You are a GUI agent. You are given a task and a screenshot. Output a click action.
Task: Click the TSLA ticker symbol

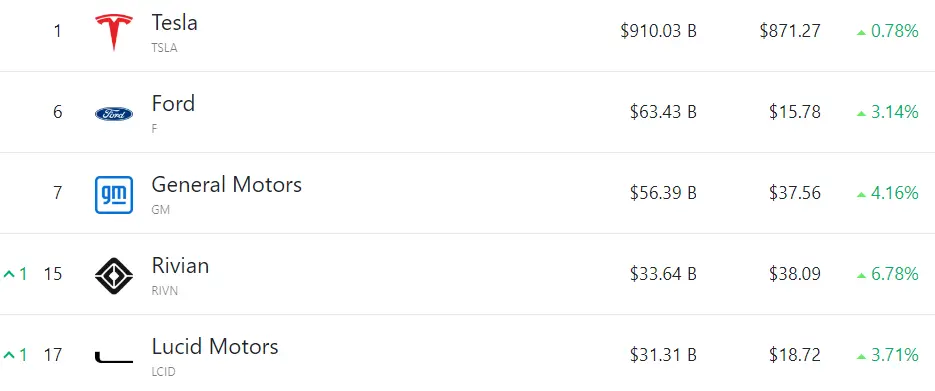164,48
